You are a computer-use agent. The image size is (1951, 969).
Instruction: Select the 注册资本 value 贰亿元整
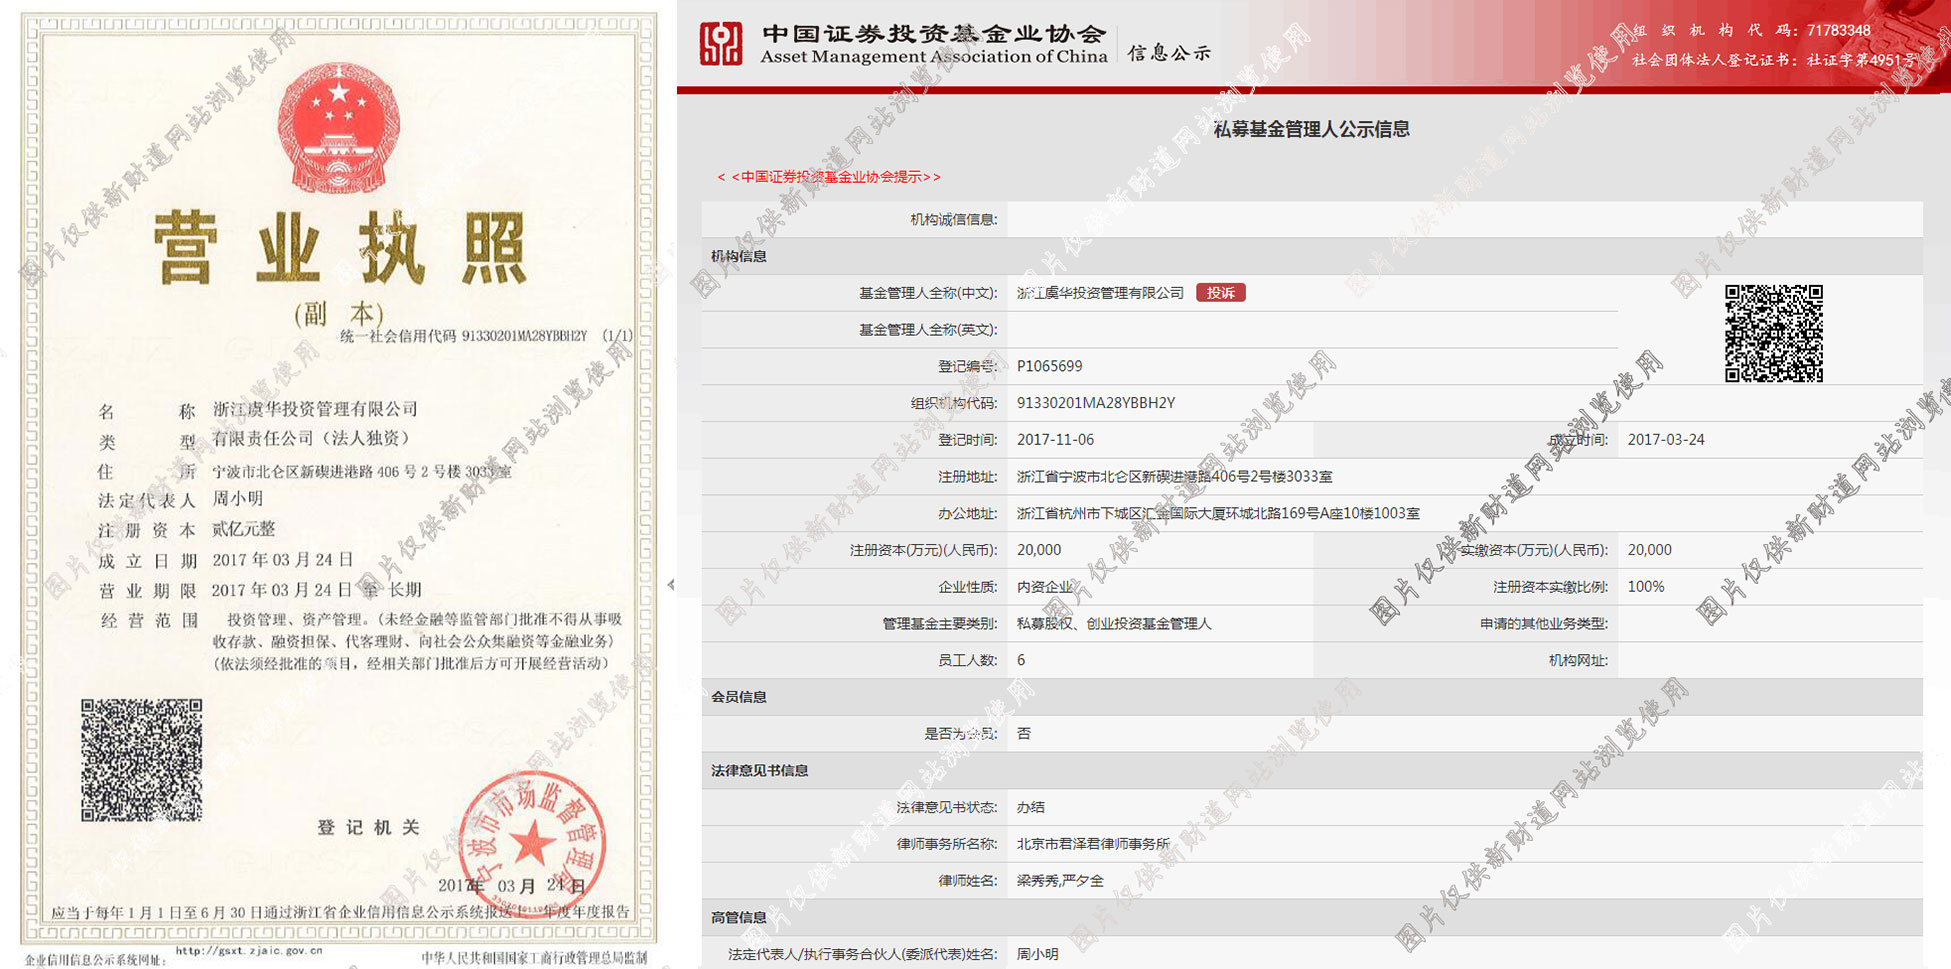pyautogui.click(x=244, y=529)
